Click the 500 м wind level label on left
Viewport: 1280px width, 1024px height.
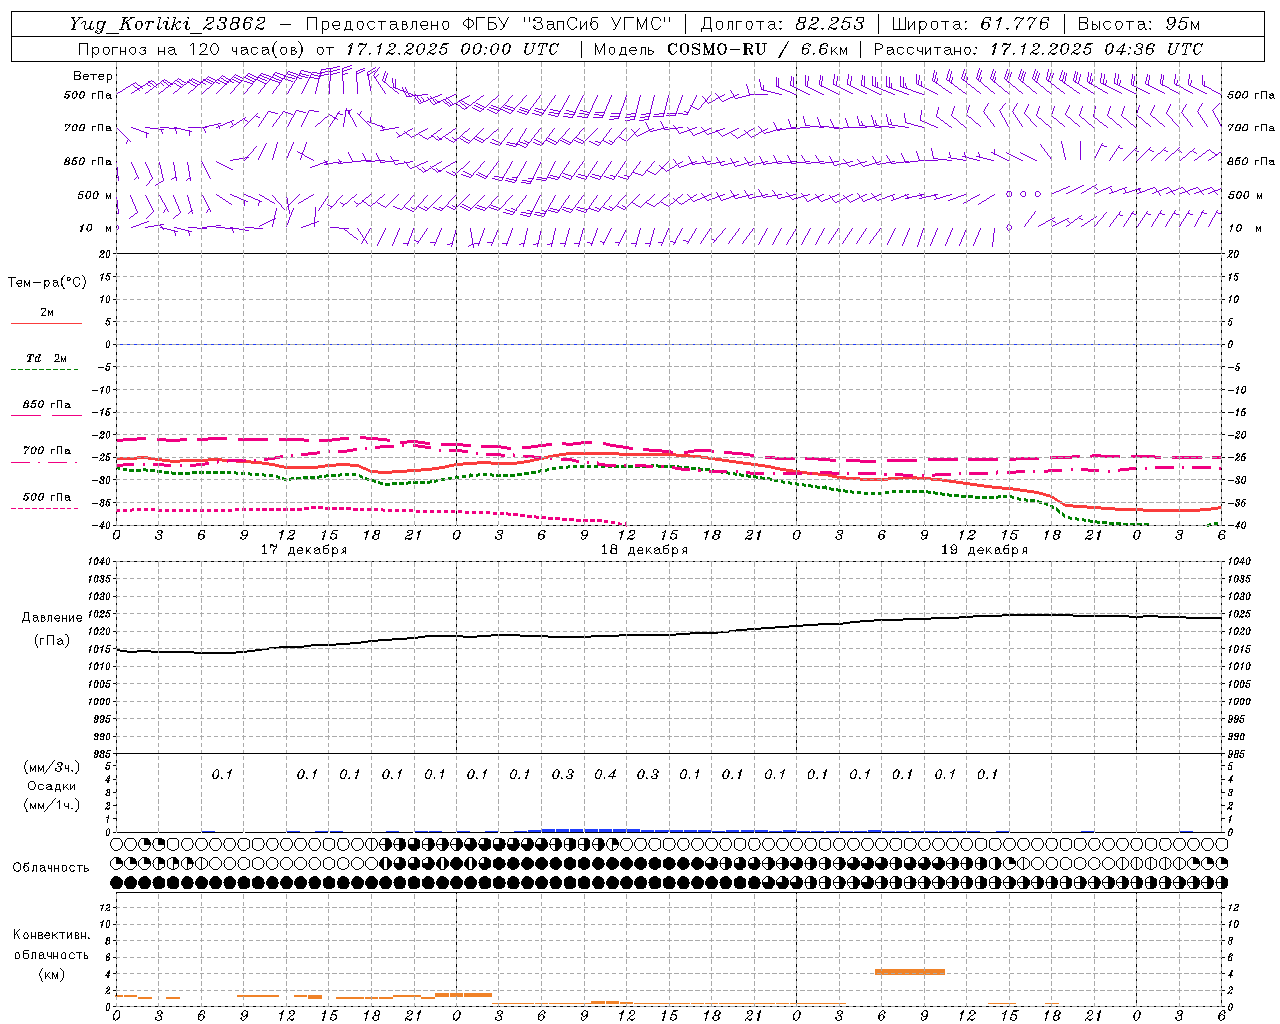click(x=94, y=196)
